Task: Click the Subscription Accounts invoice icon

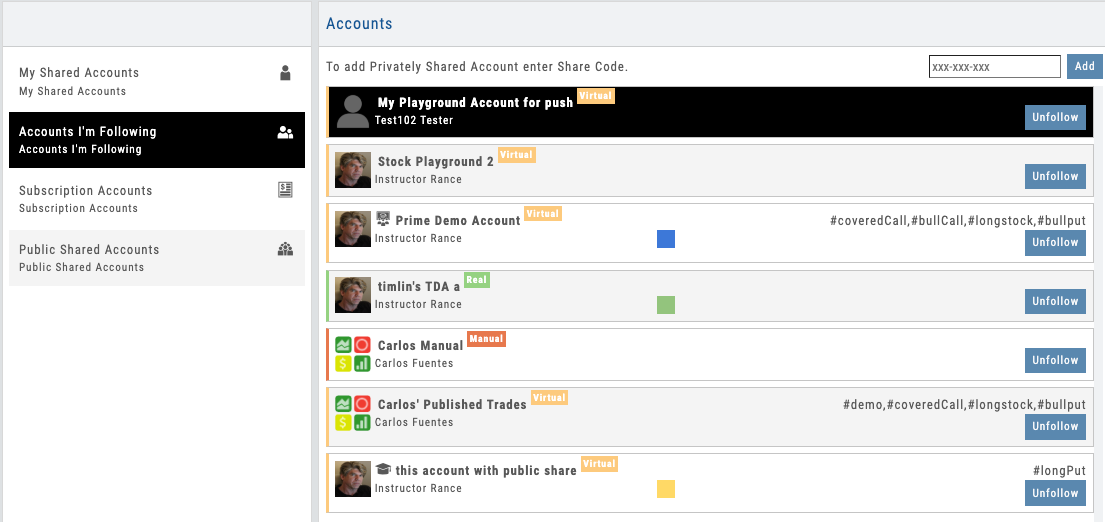Action: pyautogui.click(x=285, y=190)
